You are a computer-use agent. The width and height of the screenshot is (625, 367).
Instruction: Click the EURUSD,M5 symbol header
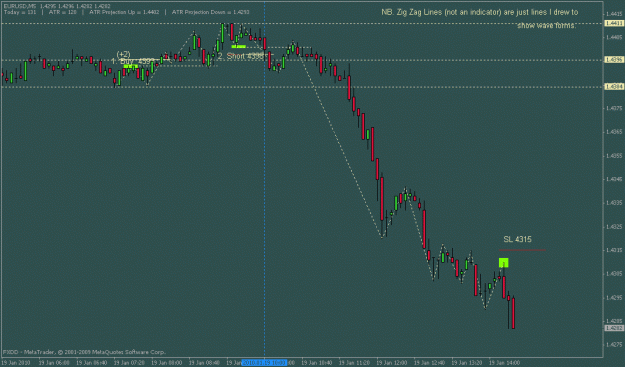tap(20, 6)
